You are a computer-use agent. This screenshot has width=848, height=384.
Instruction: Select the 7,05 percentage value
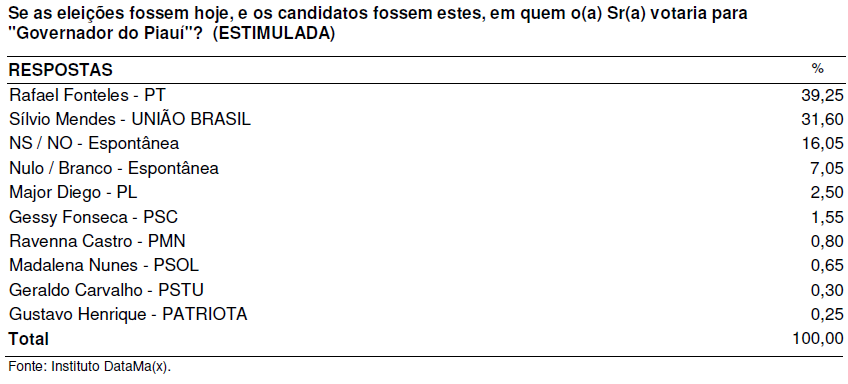pyautogui.click(x=827, y=168)
